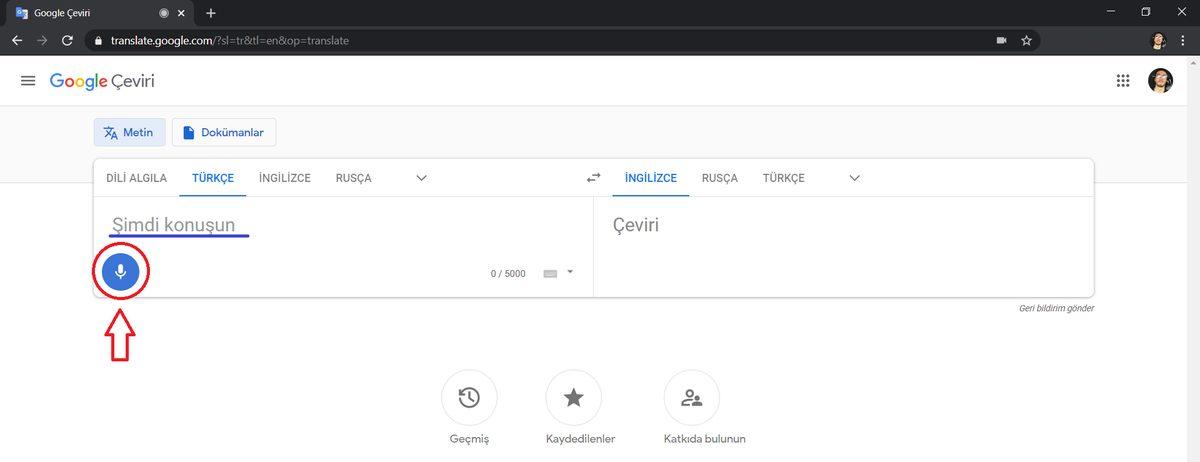Viewport: 1200px width, 462px height.
Task: Swap source and target languages
Action: point(593,178)
